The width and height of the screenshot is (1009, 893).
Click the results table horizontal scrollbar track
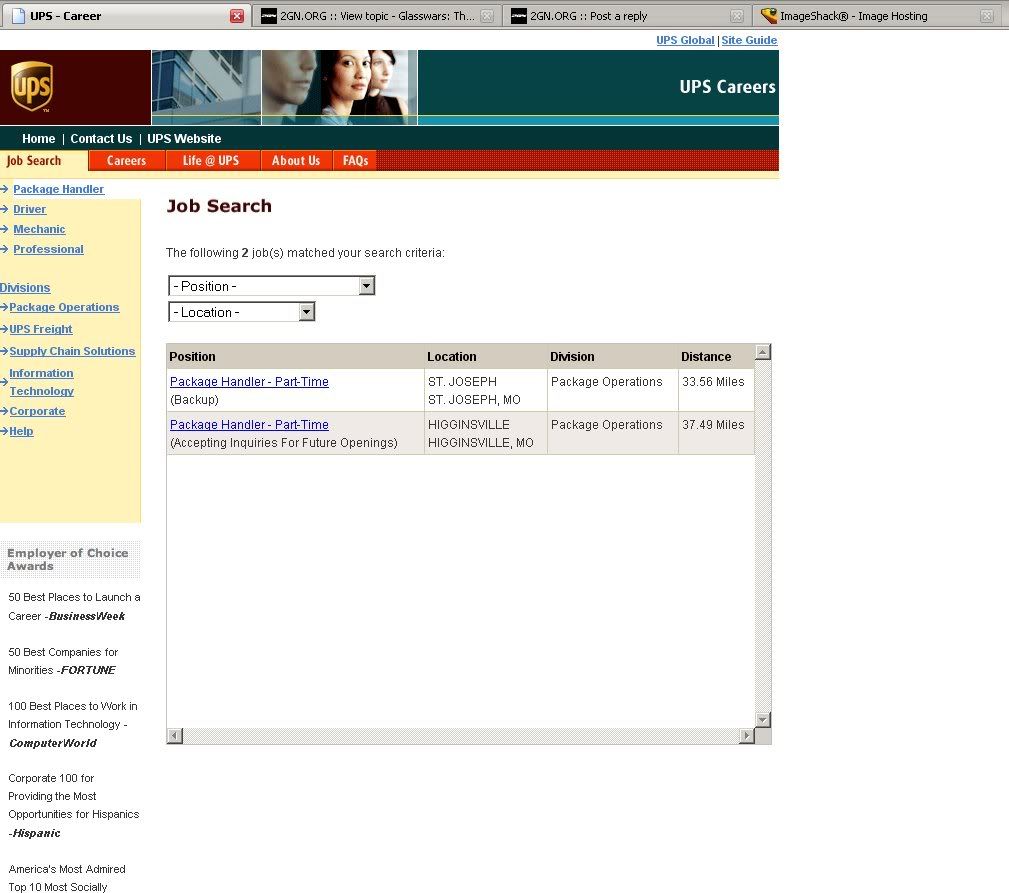(460, 736)
